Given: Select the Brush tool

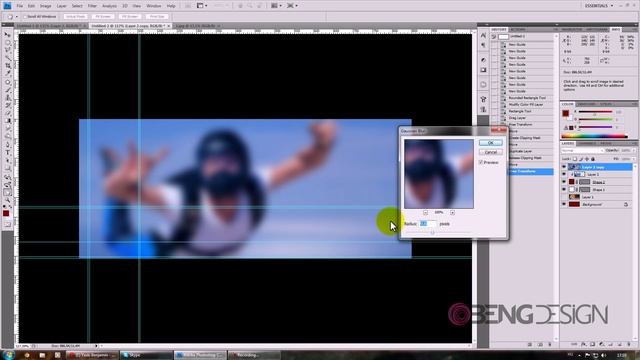Looking at the screenshot, I should 7,90.
